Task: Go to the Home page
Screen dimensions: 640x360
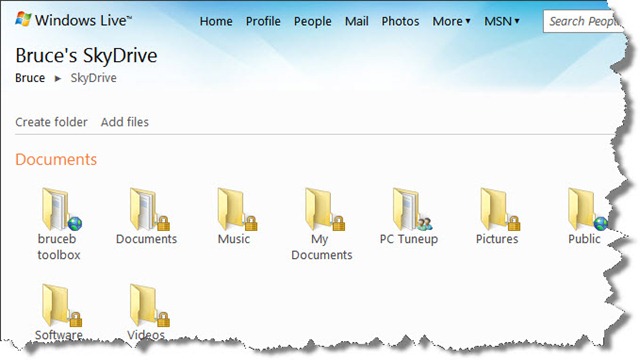Action: (216, 21)
